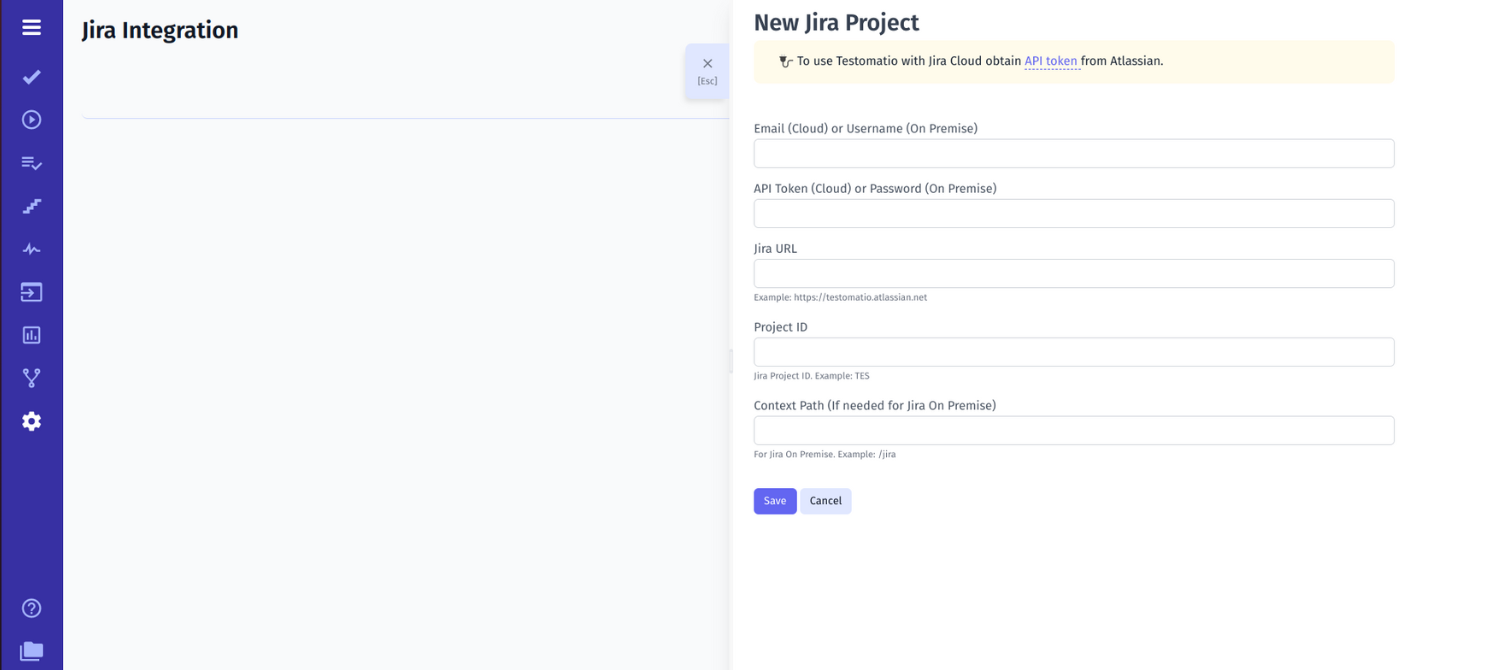View reports with the bar chart icon
This screenshot has height=670, width=1488.
[x=30, y=334]
